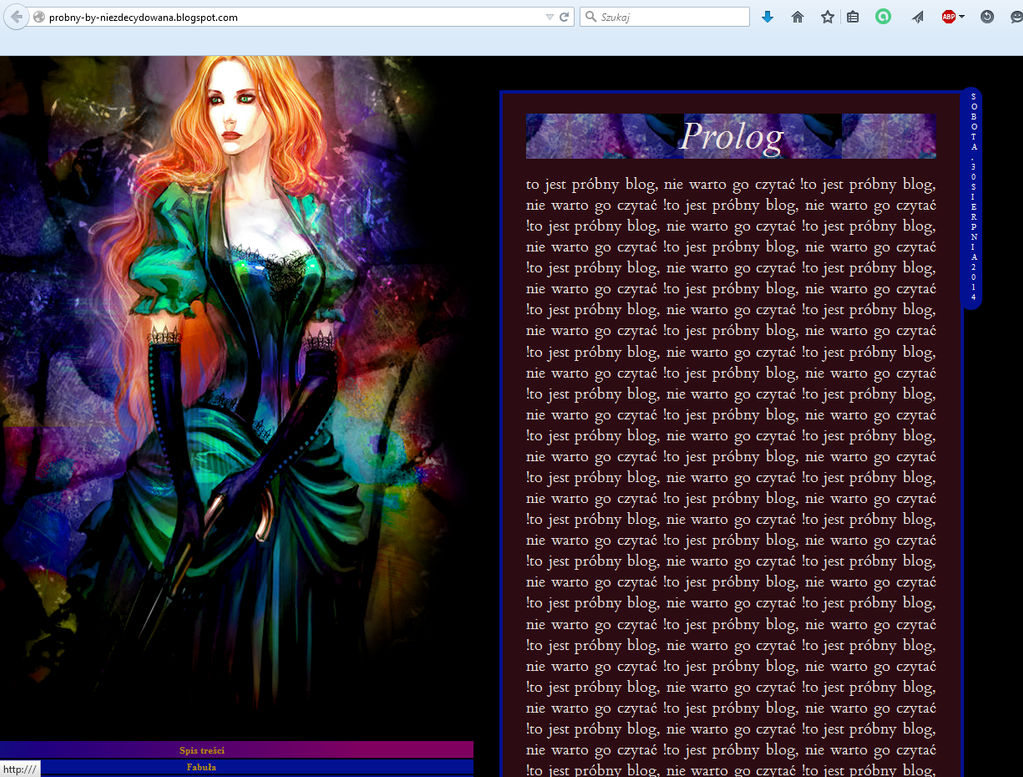This screenshot has width=1023, height=777.
Task: Reload the page with the refresh icon
Action: [564, 17]
